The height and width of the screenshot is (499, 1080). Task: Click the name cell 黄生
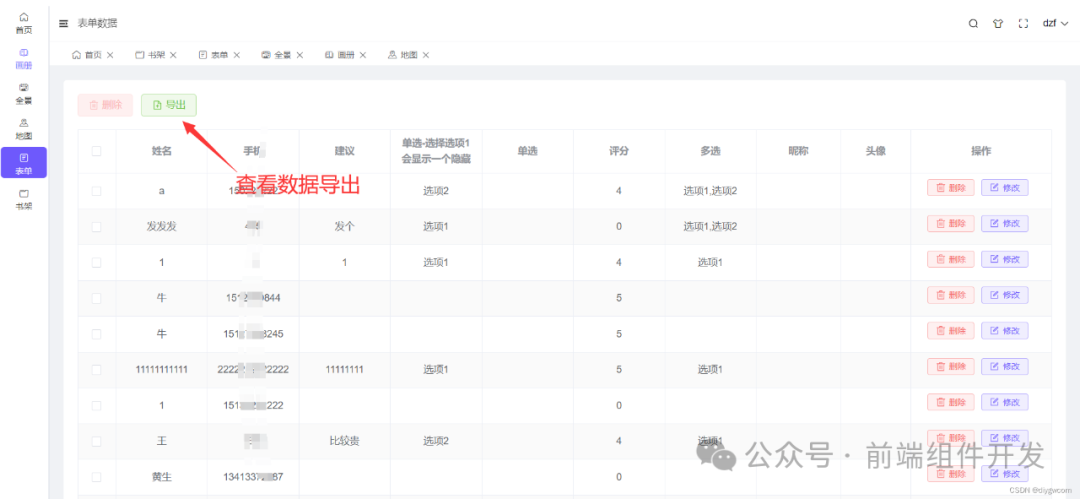pyautogui.click(x=162, y=477)
